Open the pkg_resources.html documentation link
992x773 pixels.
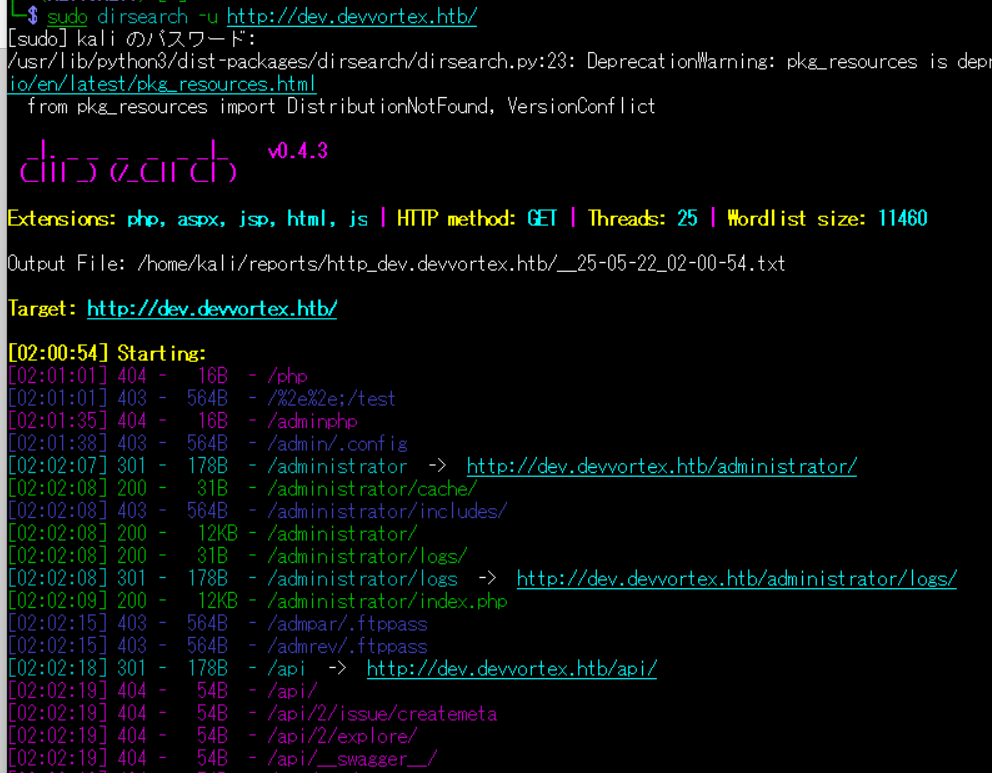point(162,84)
